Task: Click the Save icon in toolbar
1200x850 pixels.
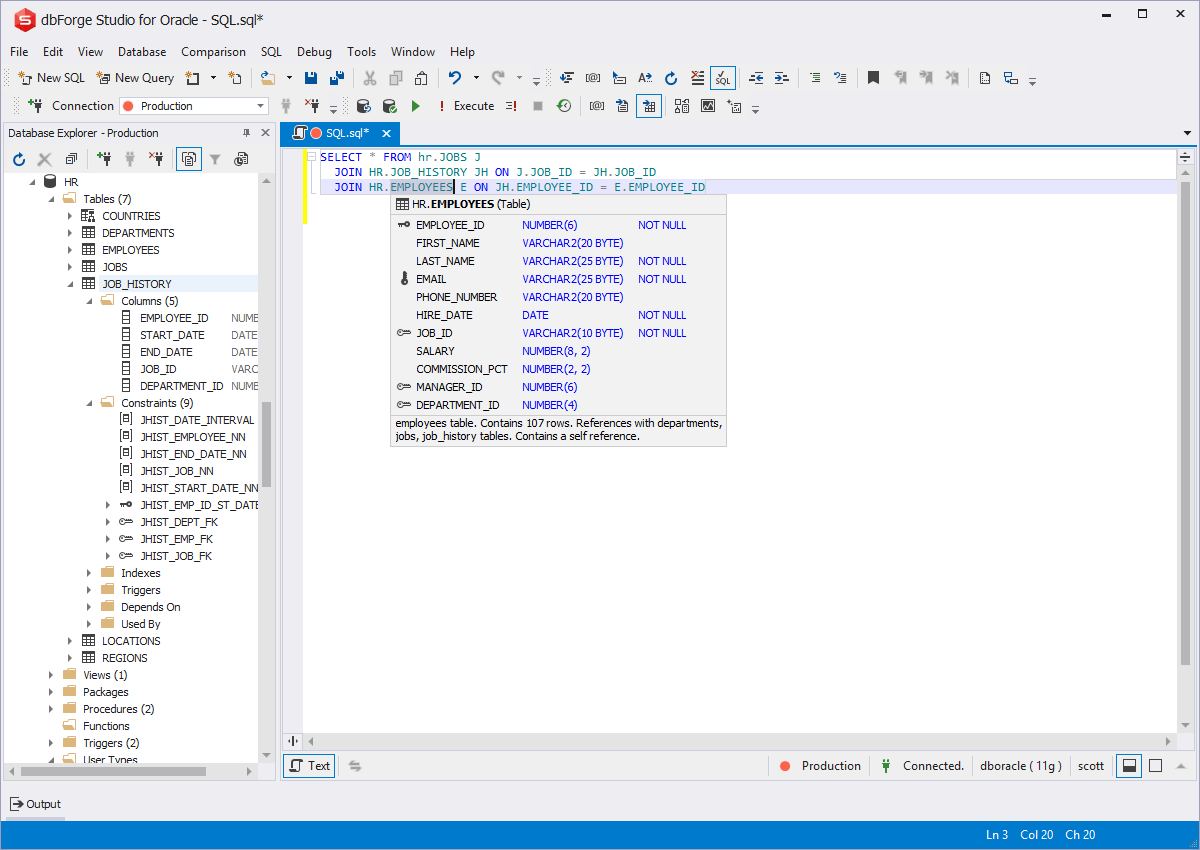Action: coord(311,78)
